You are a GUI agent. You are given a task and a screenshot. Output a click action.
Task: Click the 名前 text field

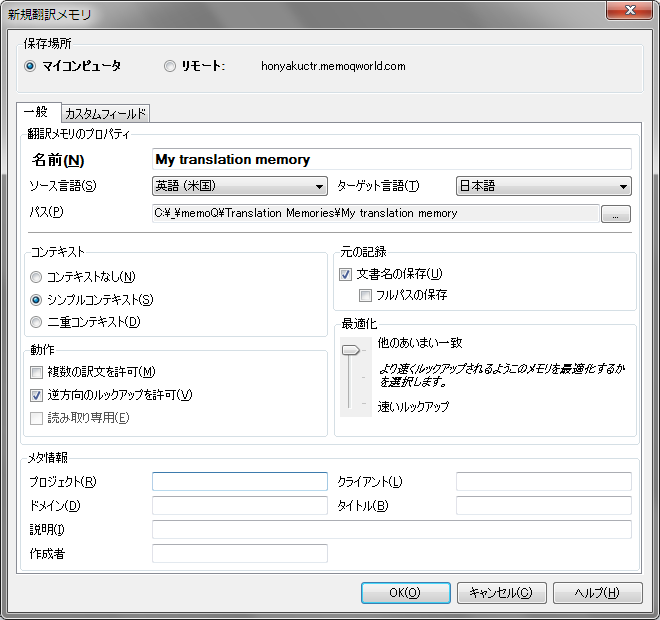pos(391,159)
